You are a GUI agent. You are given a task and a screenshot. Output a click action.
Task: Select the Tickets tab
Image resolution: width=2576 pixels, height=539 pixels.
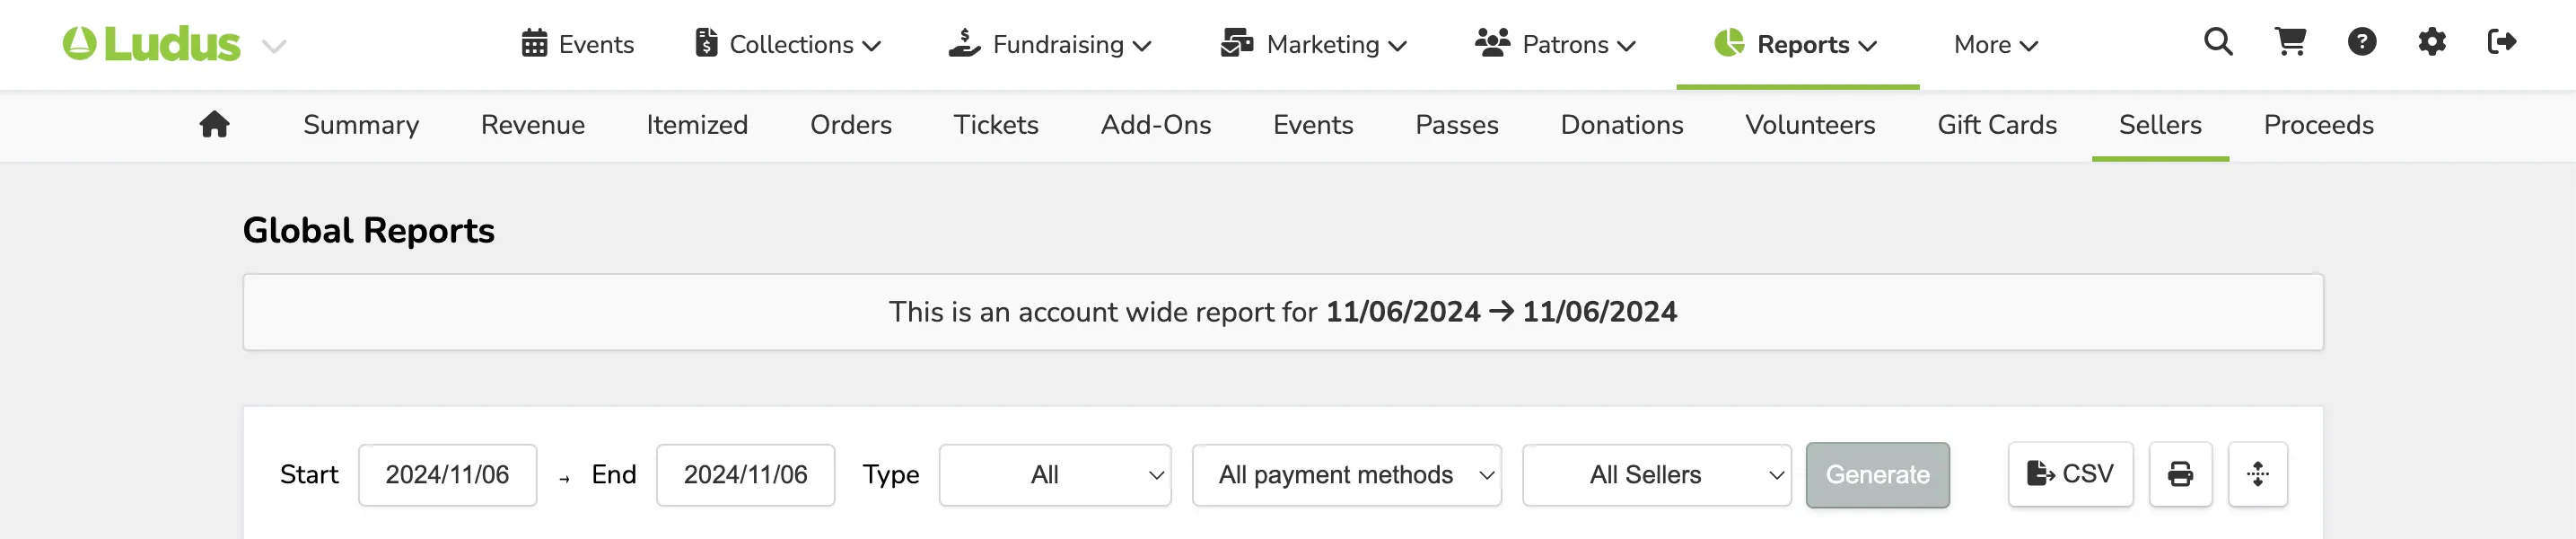click(x=996, y=125)
